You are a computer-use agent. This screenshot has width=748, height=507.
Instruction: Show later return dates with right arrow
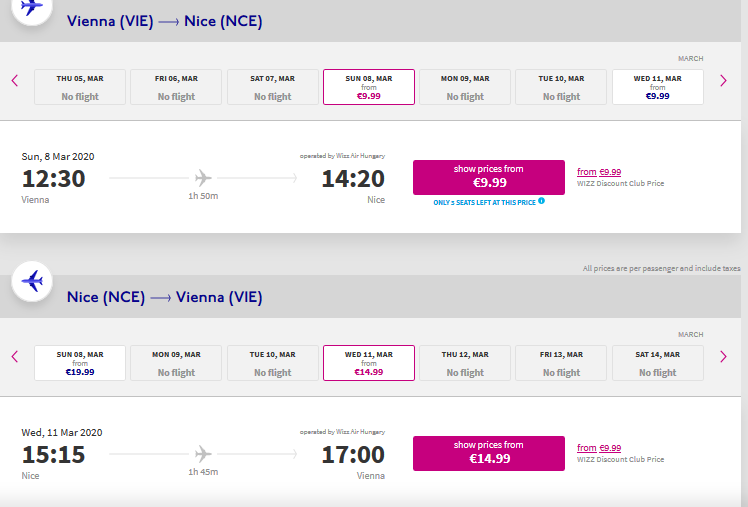point(723,357)
